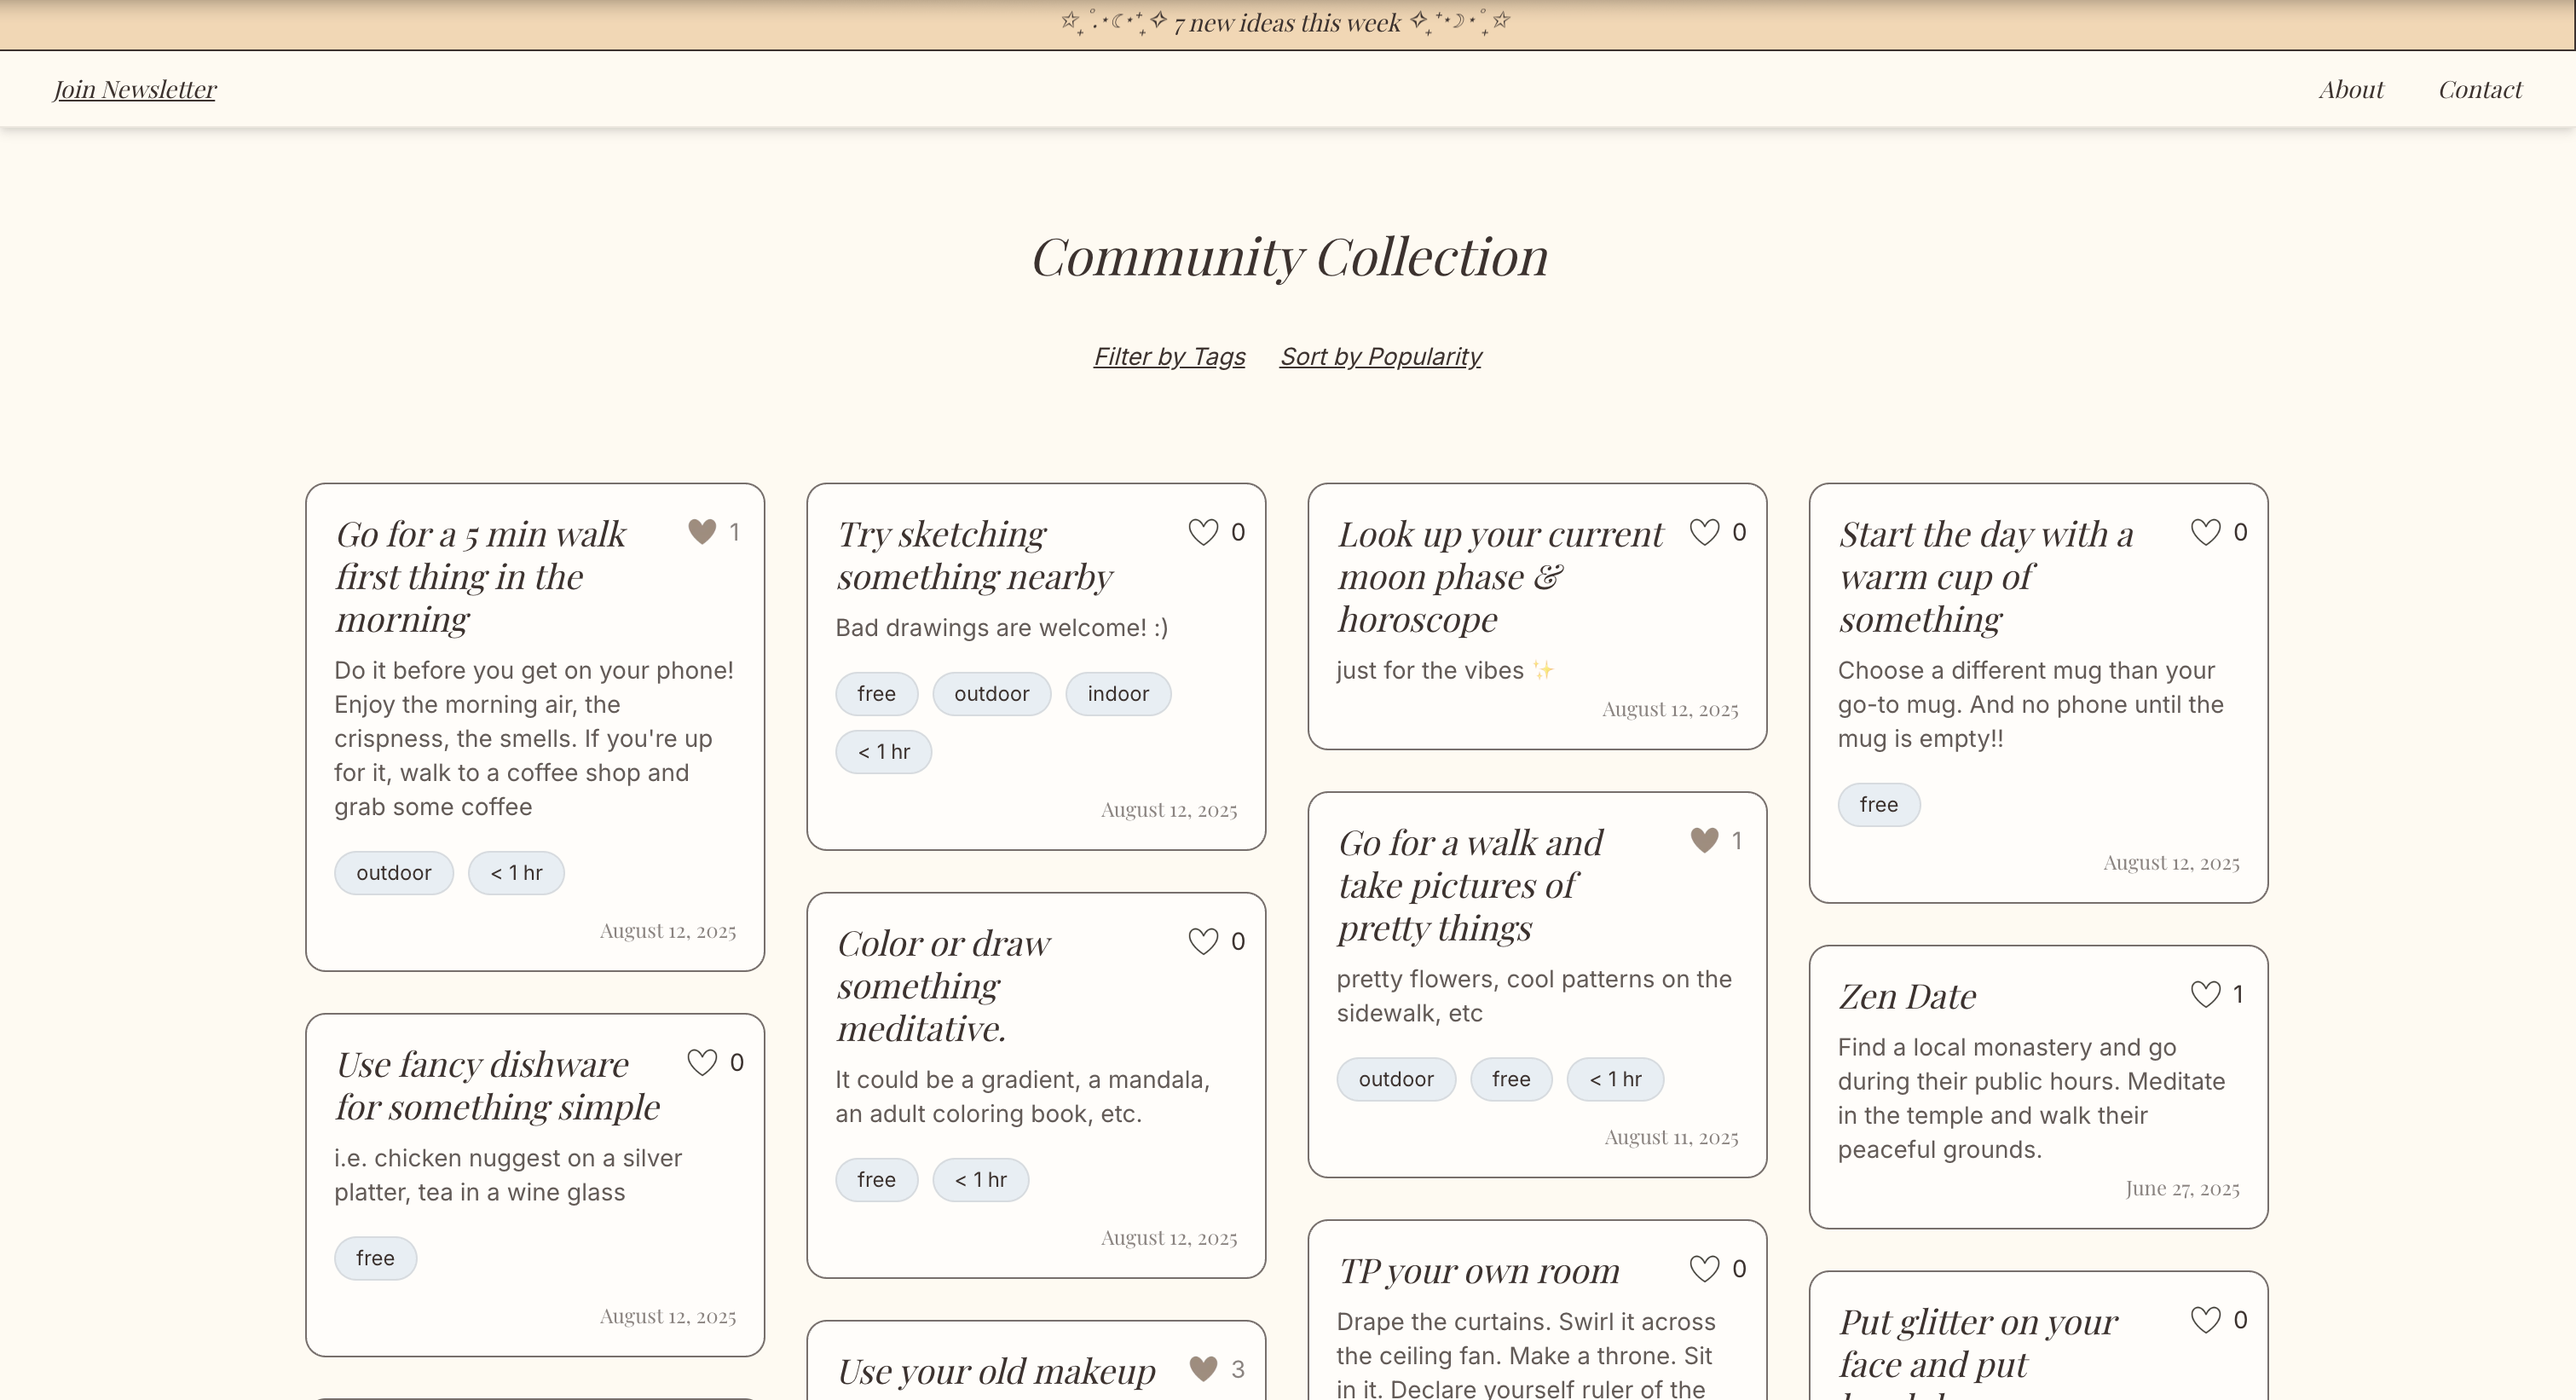Like the moon phase & horoscope card
This screenshot has width=2576, height=1400.
tap(1704, 532)
